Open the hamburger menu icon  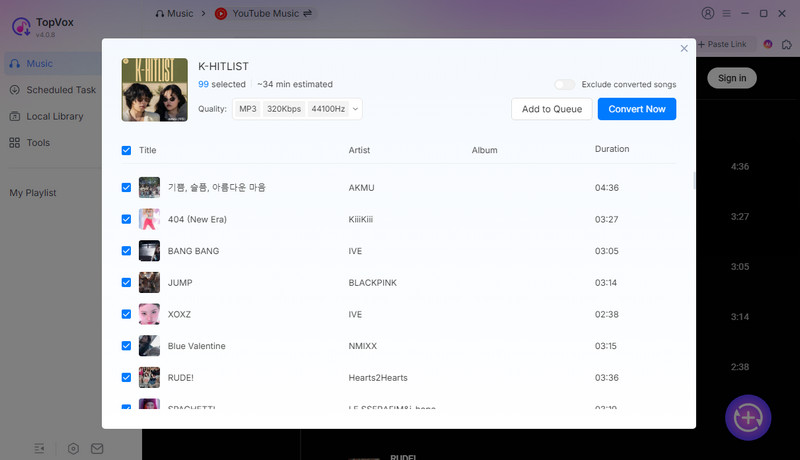click(727, 14)
